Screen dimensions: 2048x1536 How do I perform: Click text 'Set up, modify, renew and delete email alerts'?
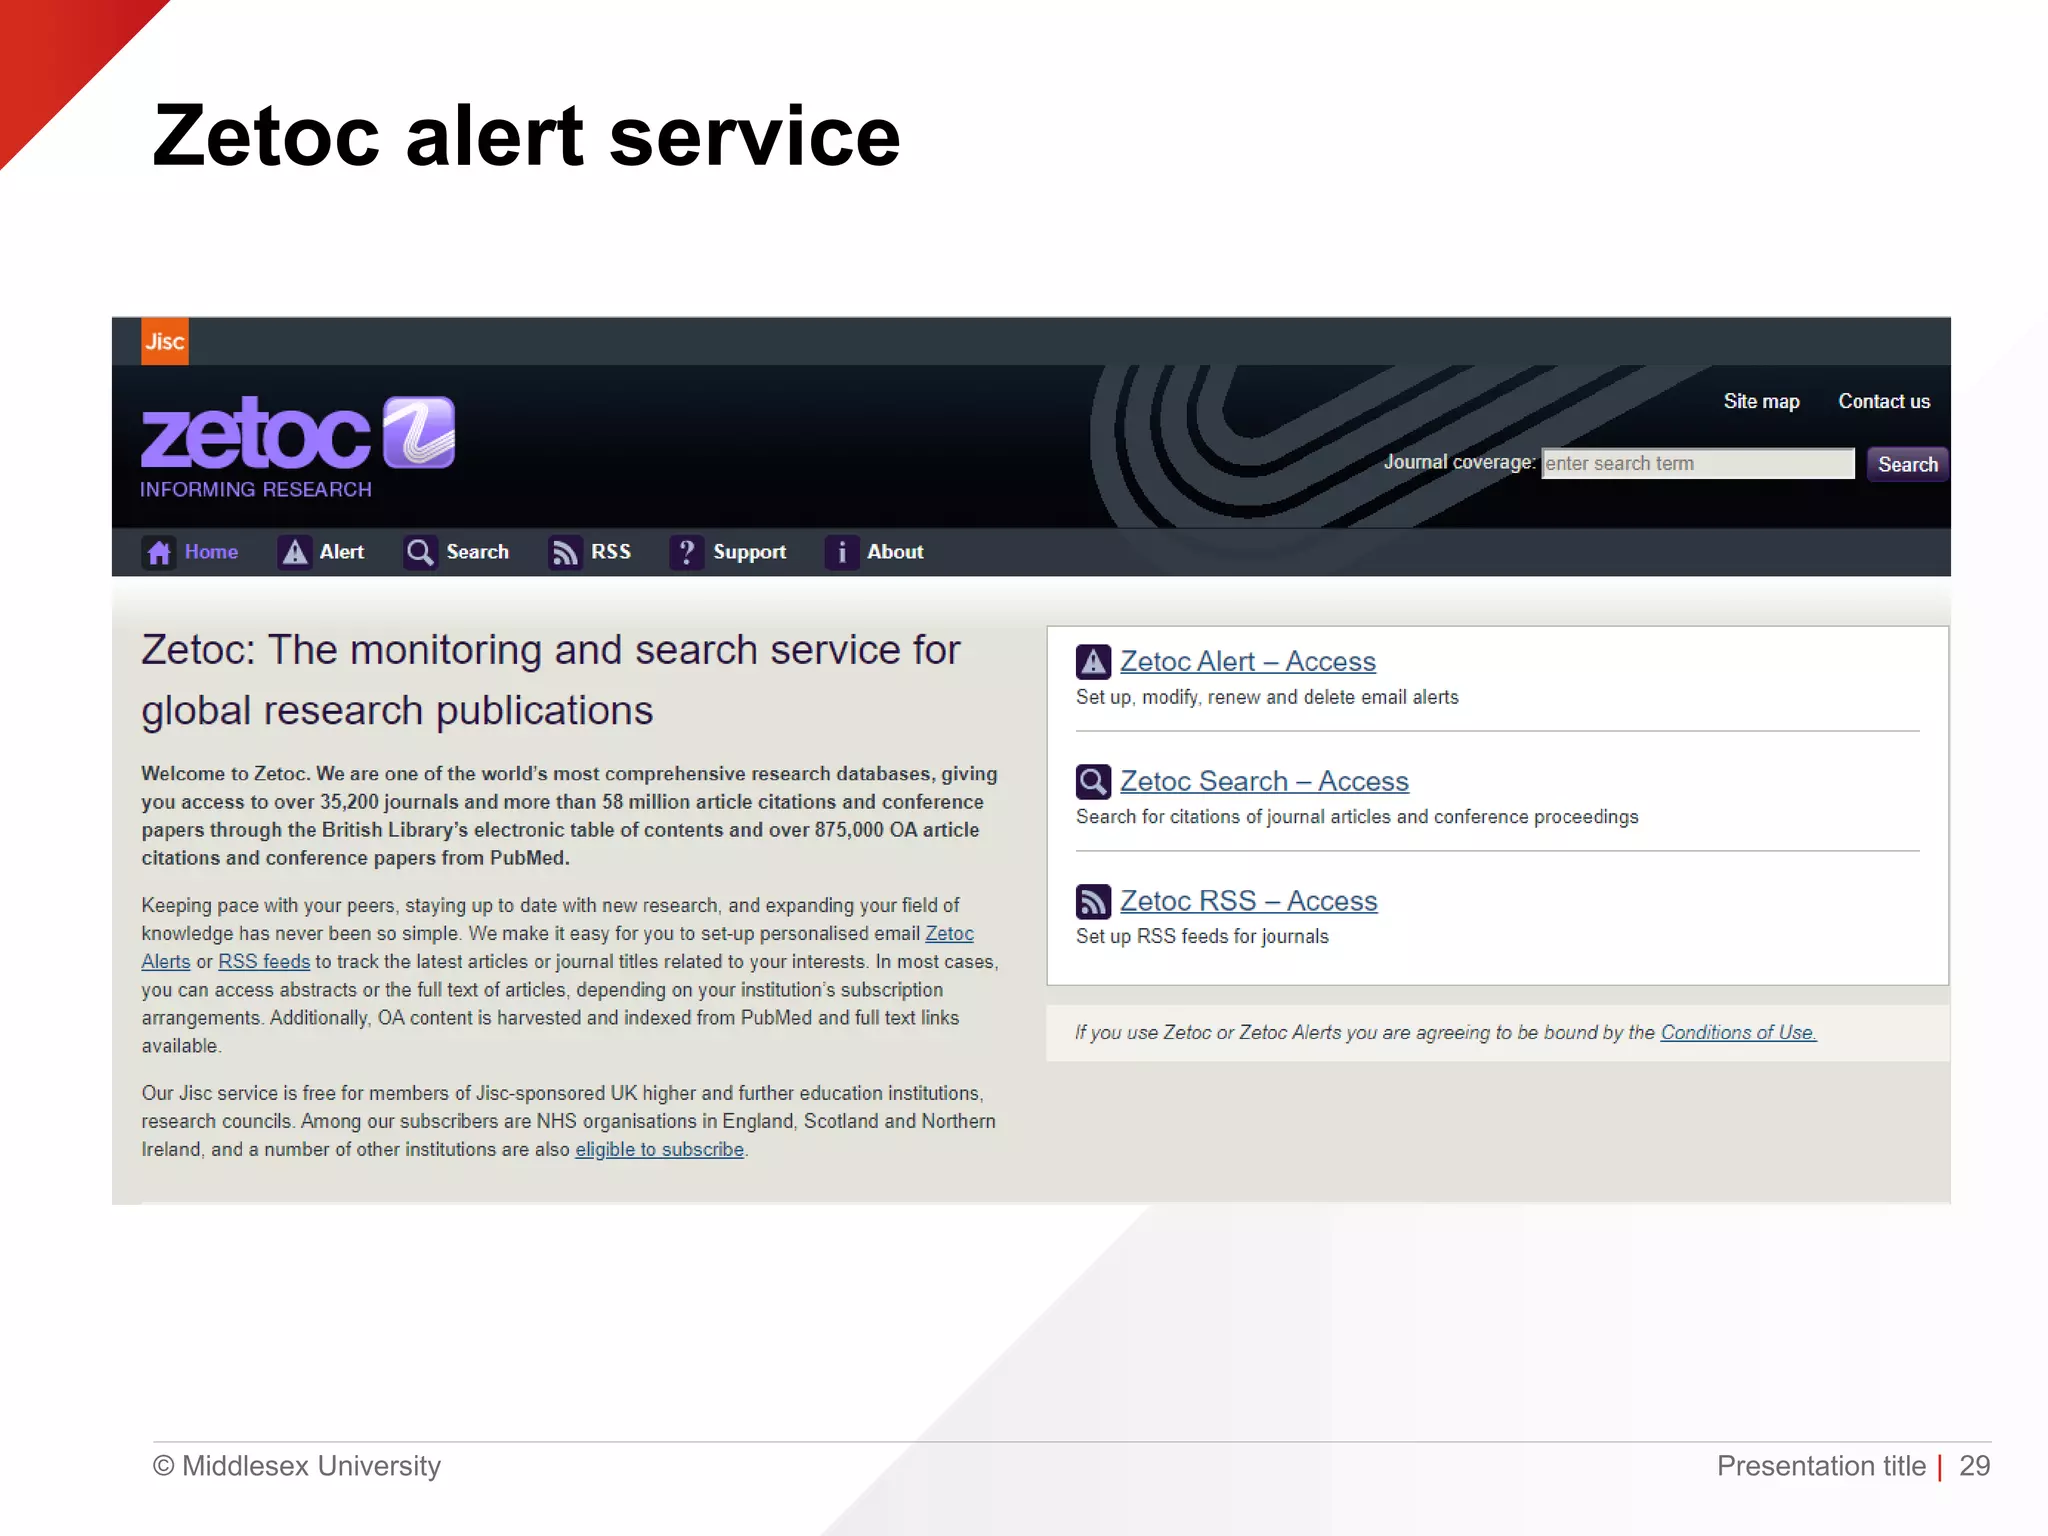pos(1267,698)
